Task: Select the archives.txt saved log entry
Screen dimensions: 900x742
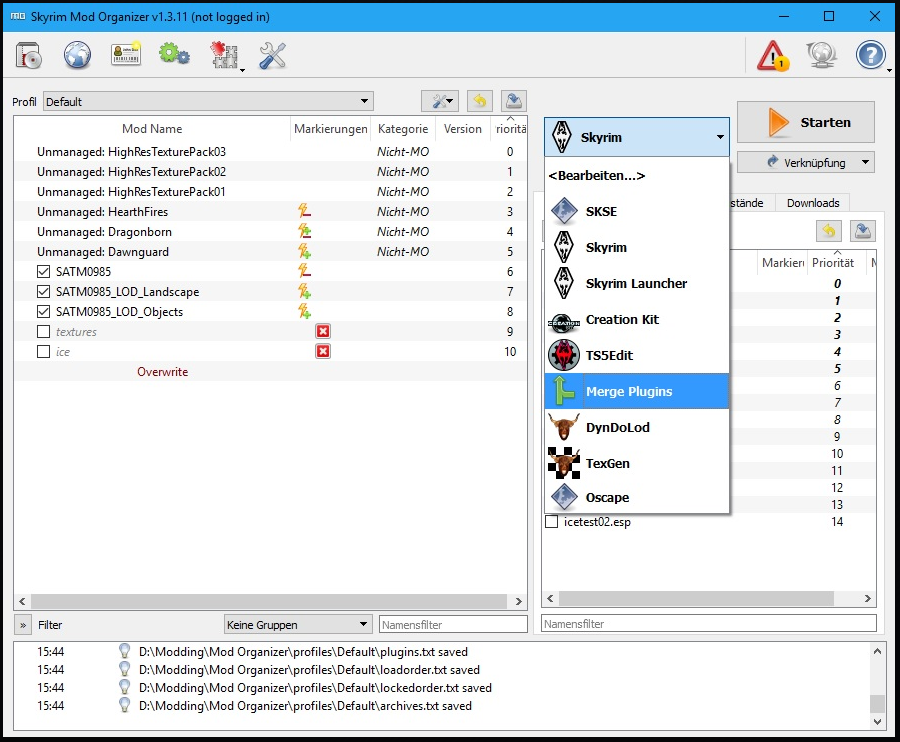Action: [441, 705]
